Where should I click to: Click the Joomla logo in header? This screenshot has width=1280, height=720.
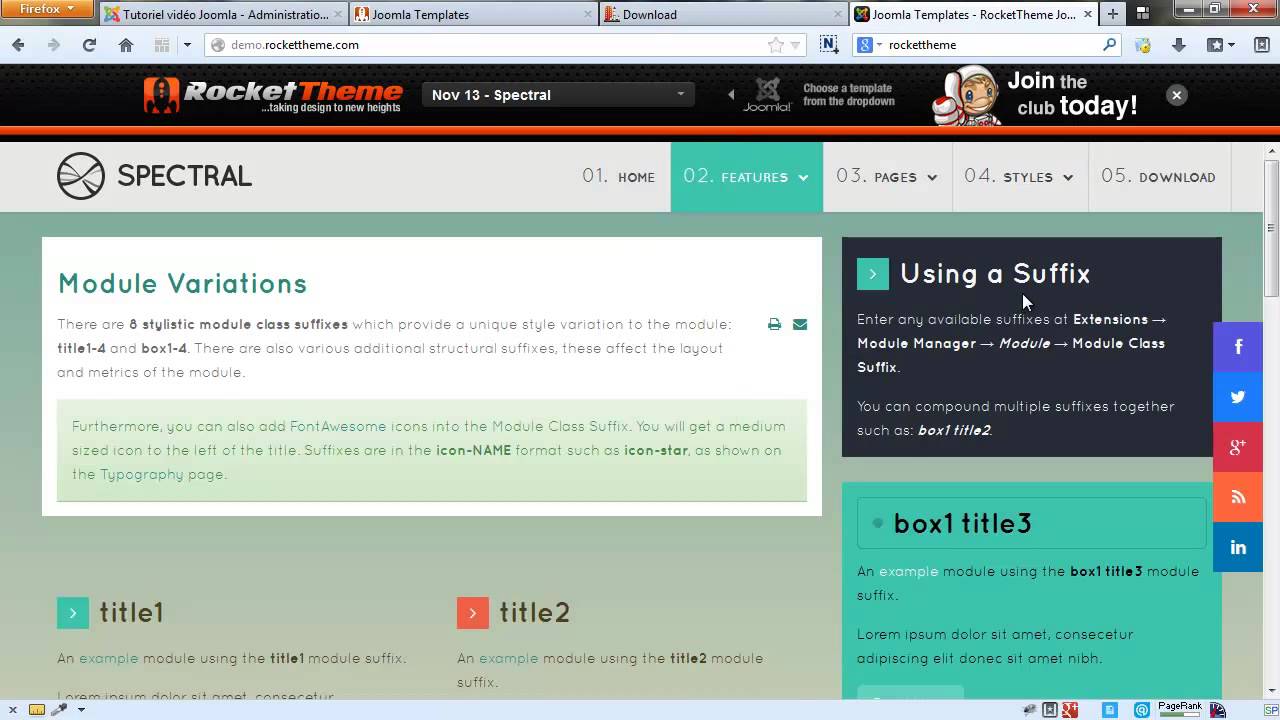coord(767,95)
